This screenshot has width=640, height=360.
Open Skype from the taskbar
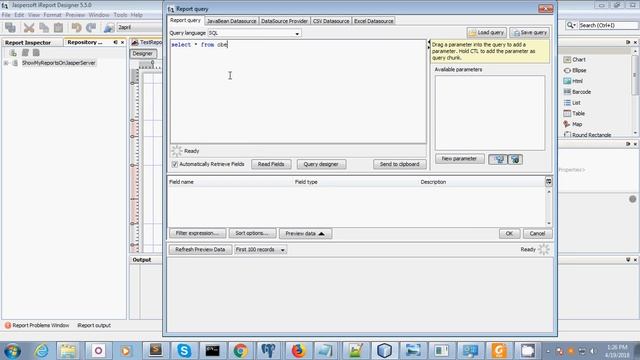184,350
